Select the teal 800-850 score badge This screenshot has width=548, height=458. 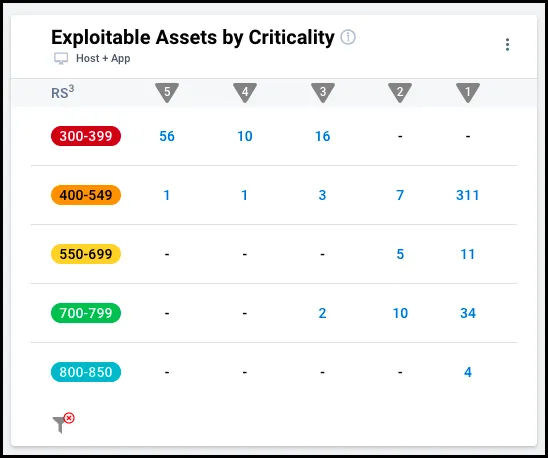coord(86,372)
